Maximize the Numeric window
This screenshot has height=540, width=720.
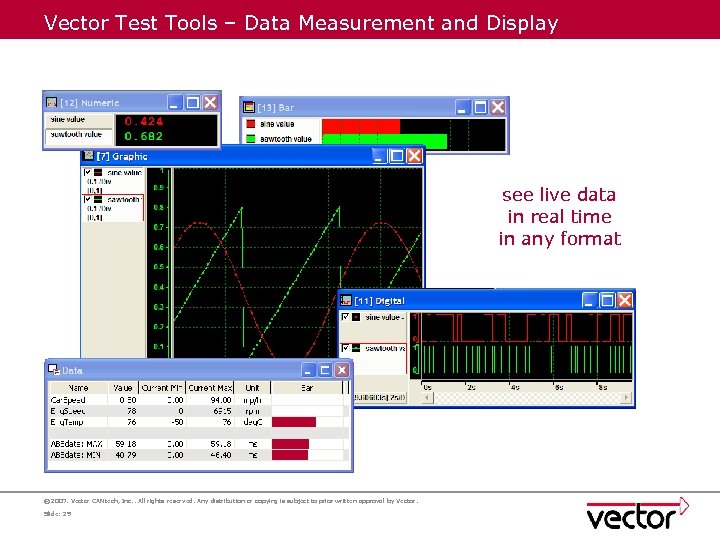coord(193,102)
